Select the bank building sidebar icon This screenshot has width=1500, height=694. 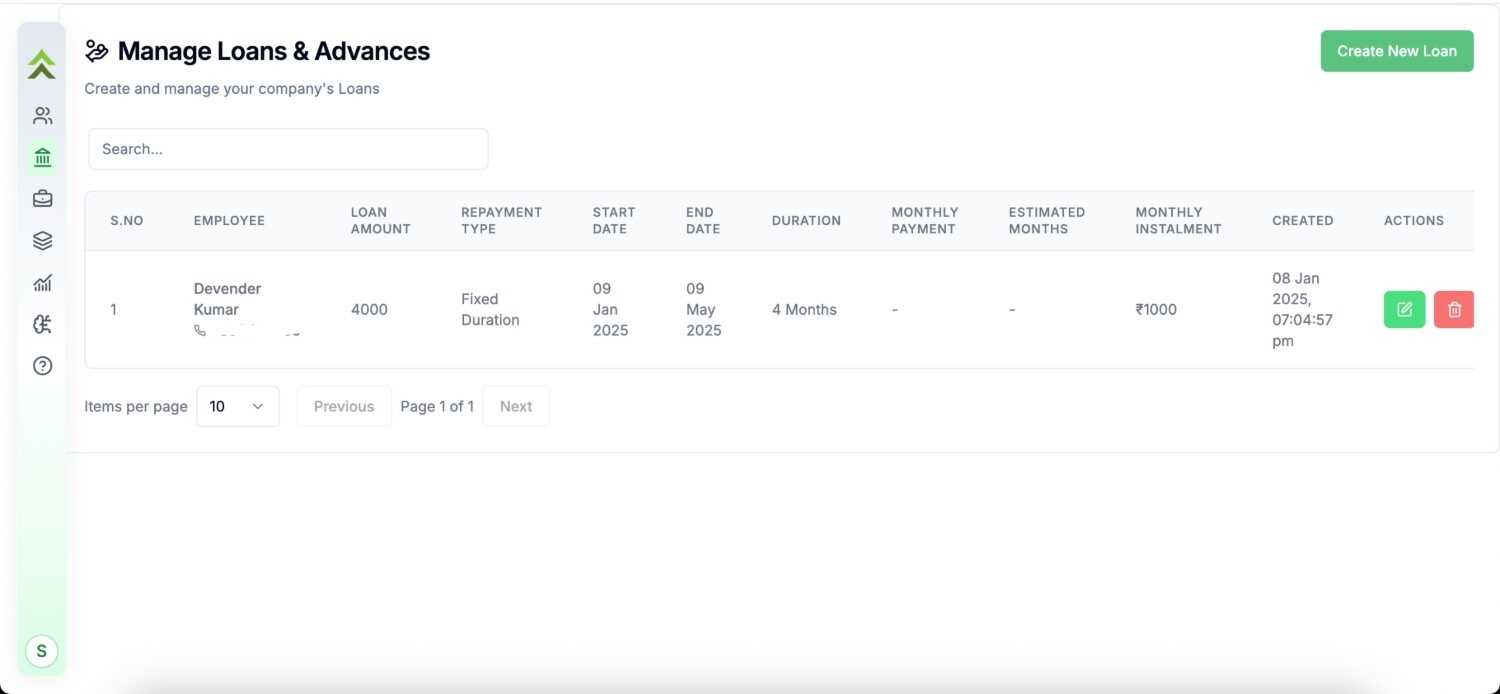pos(42,157)
